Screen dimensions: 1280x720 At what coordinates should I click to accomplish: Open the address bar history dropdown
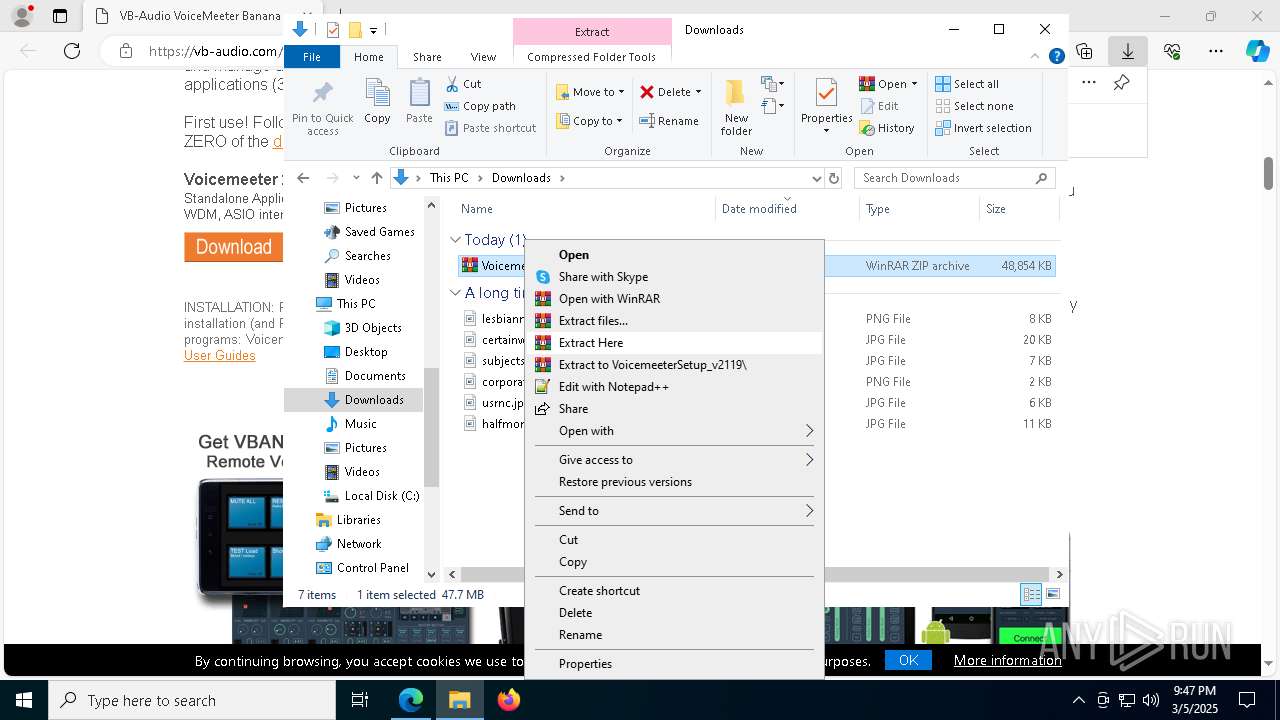click(x=816, y=178)
